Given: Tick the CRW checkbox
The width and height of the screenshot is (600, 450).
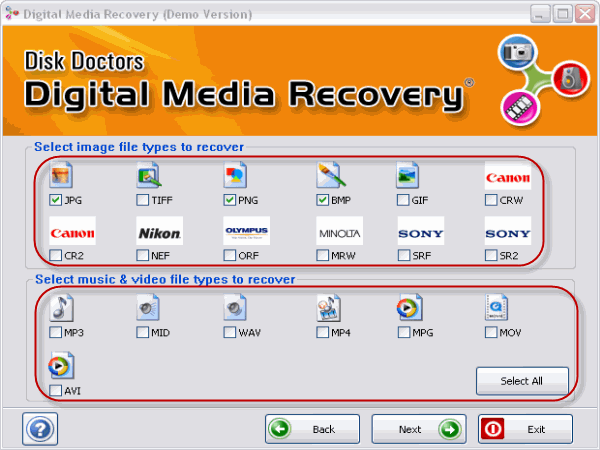Looking at the screenshot, I should point(491,200).
